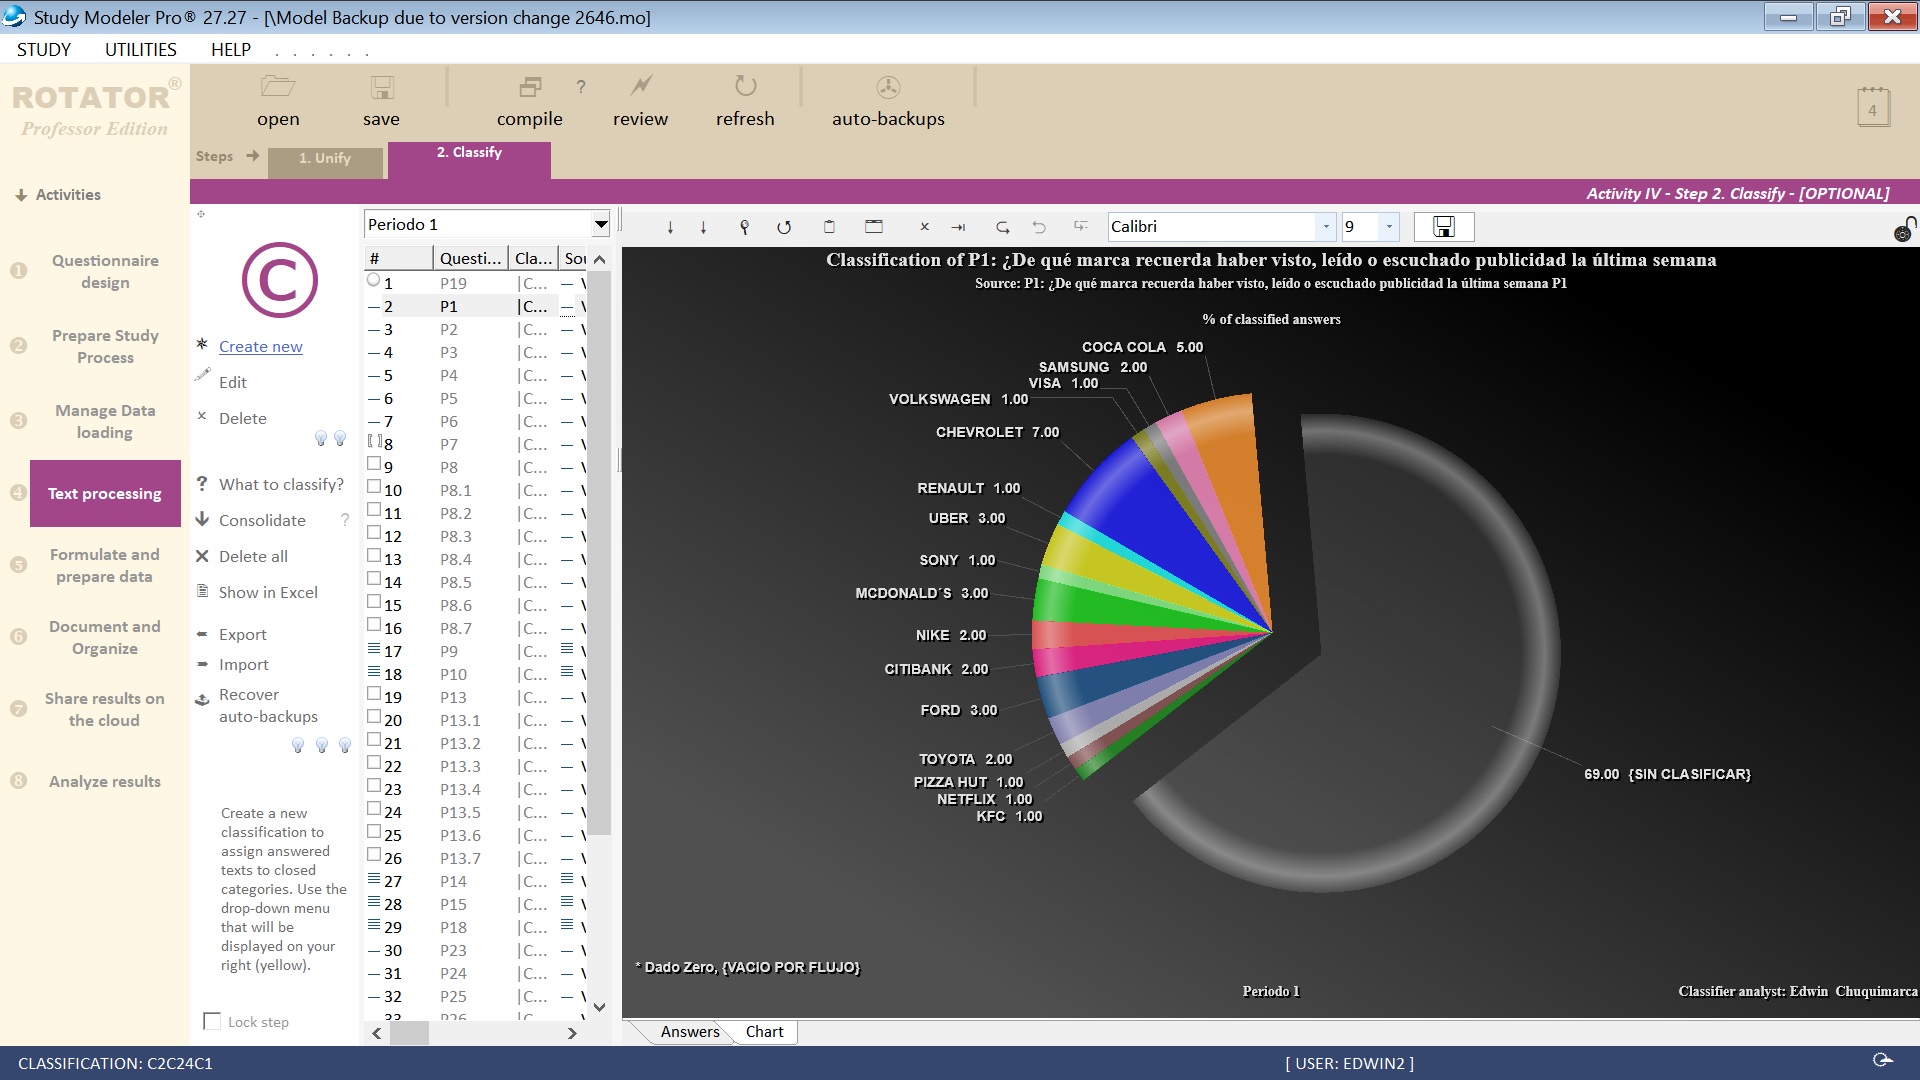Click the logout icon in status bar
The width and height of the screenshot is (1920, 1080).
click(1883, 1060)
